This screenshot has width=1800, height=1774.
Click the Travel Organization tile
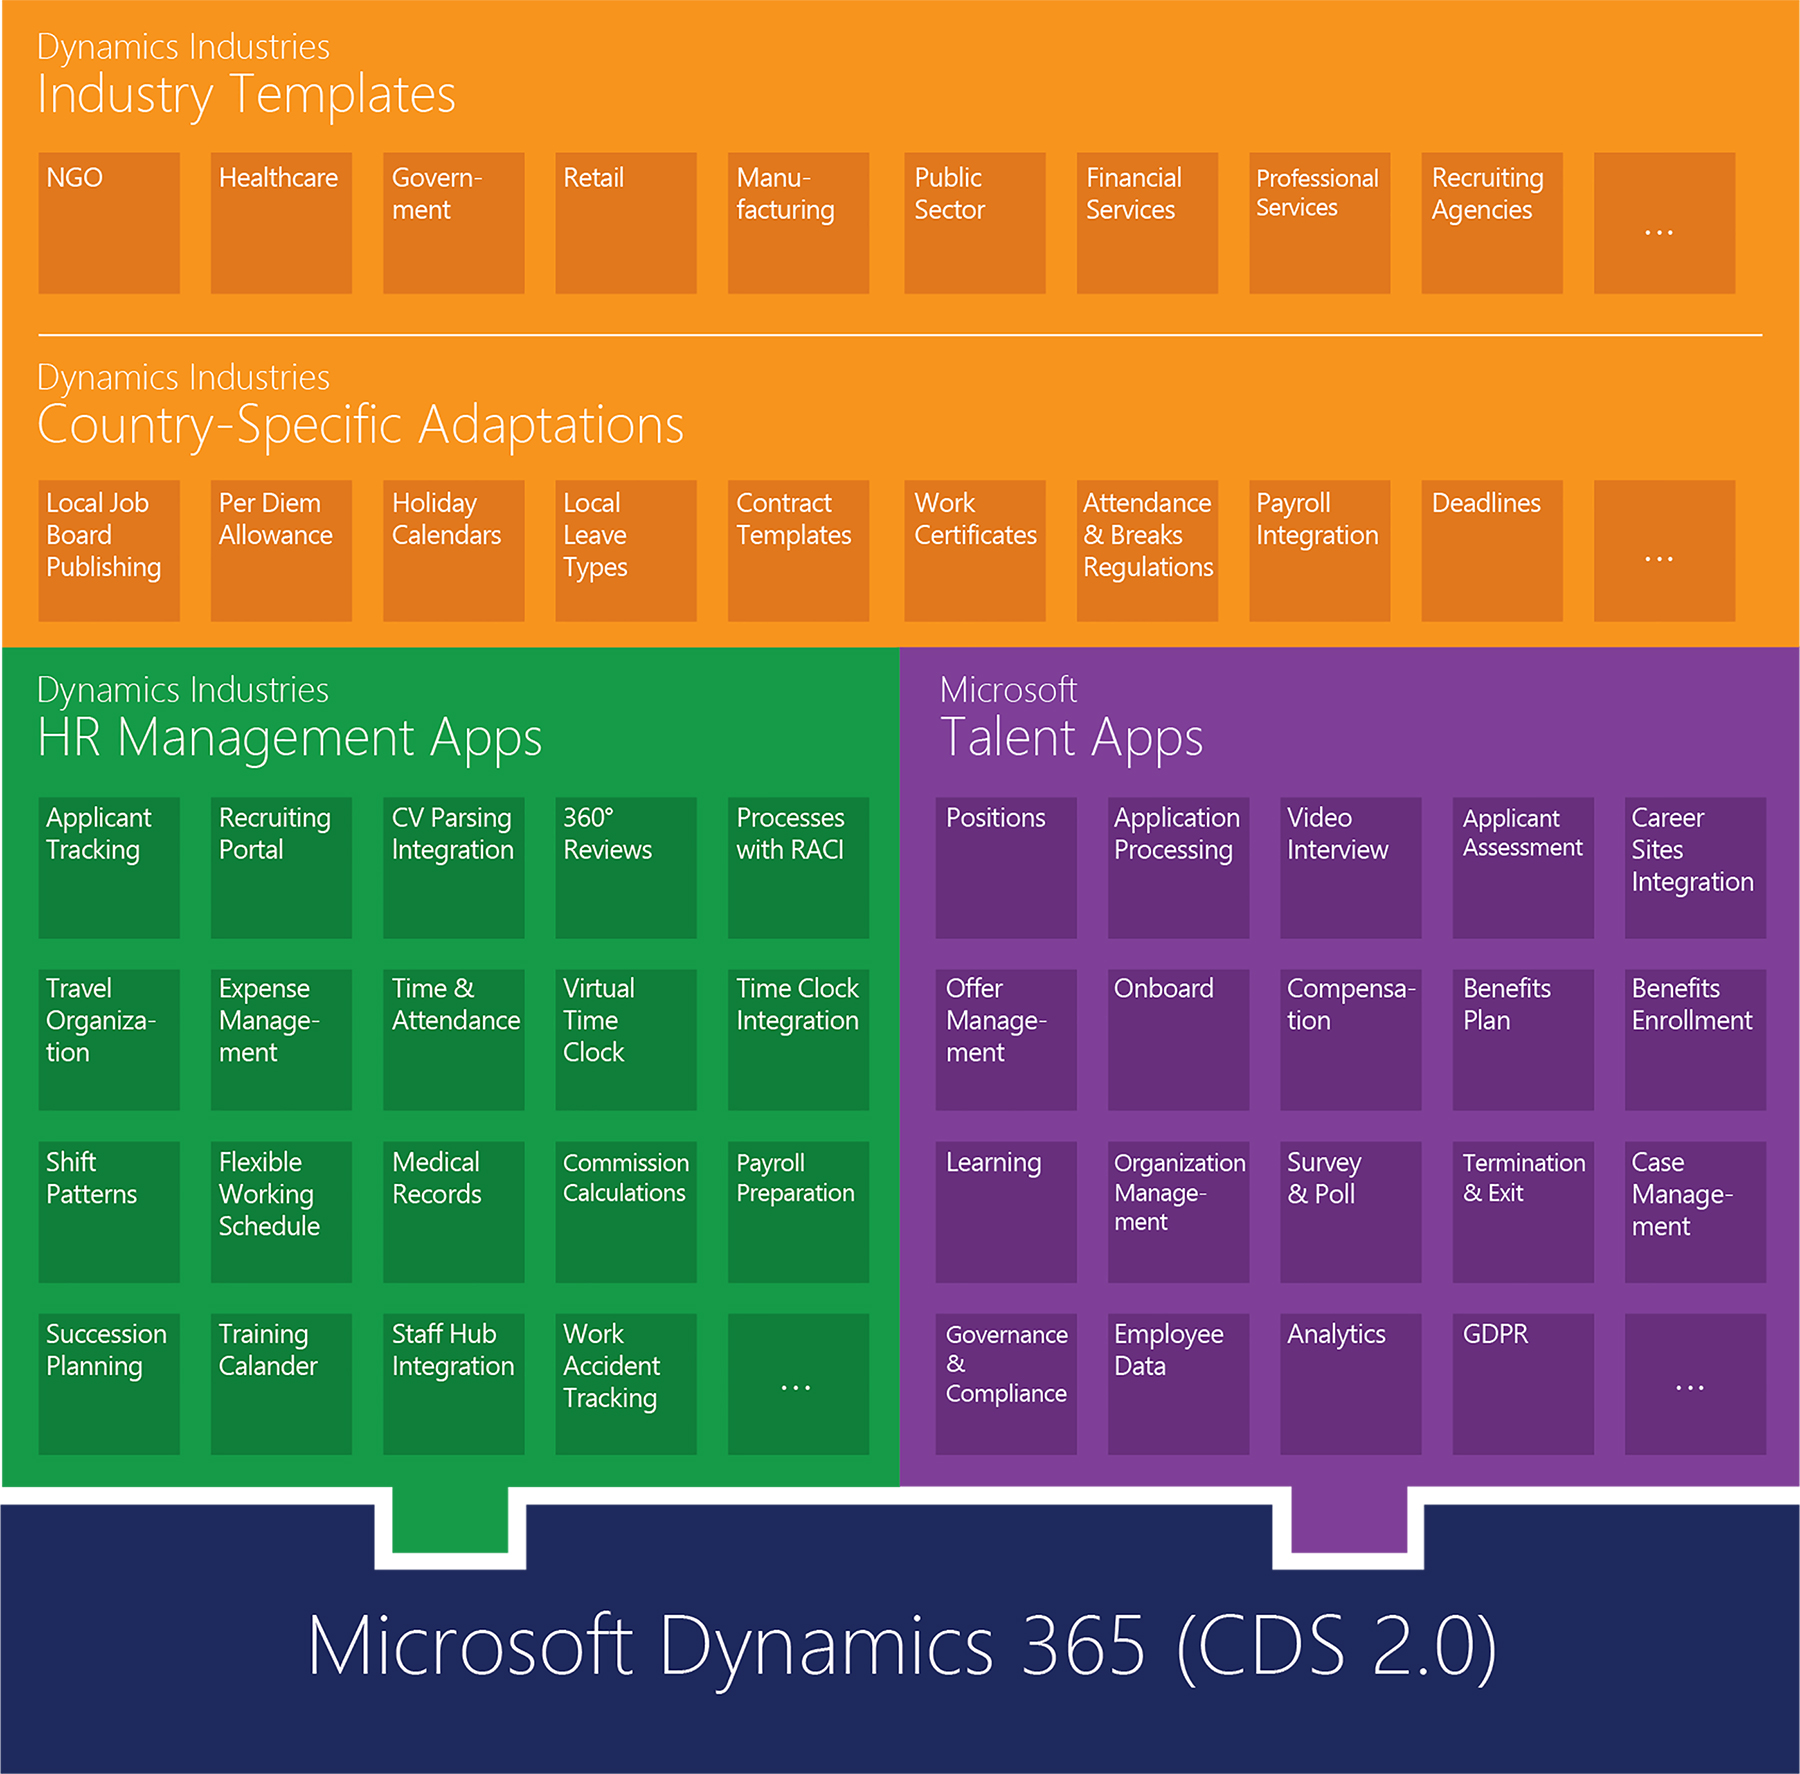(109, 1040)
